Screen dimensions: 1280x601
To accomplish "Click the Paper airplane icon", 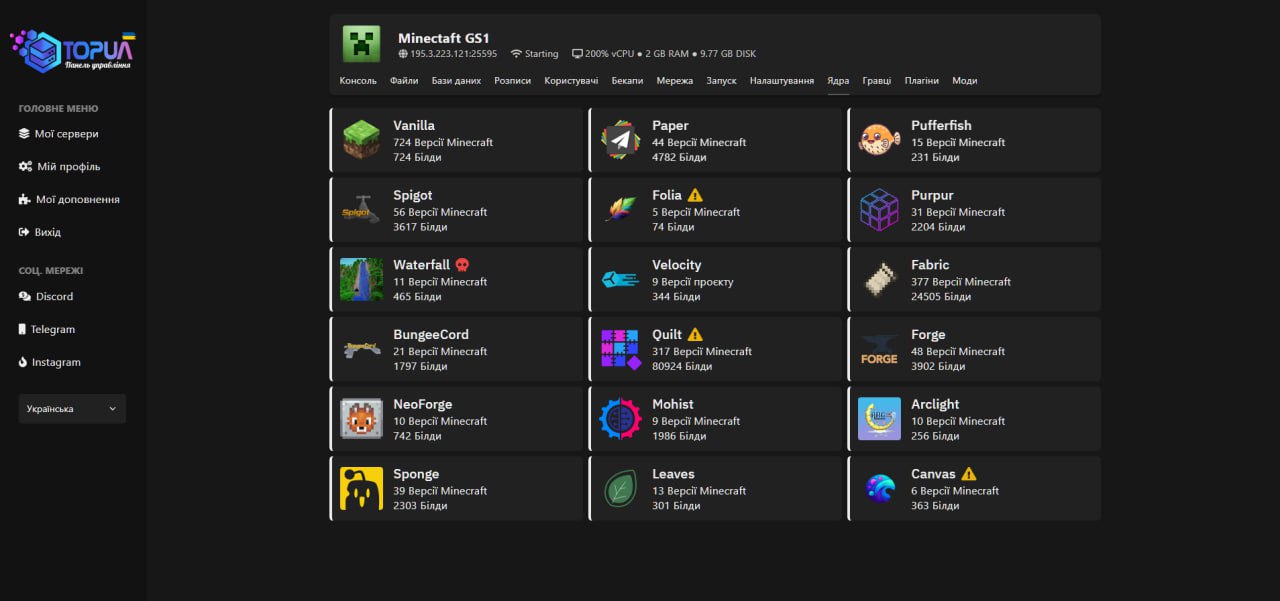I will click(620, 140).
